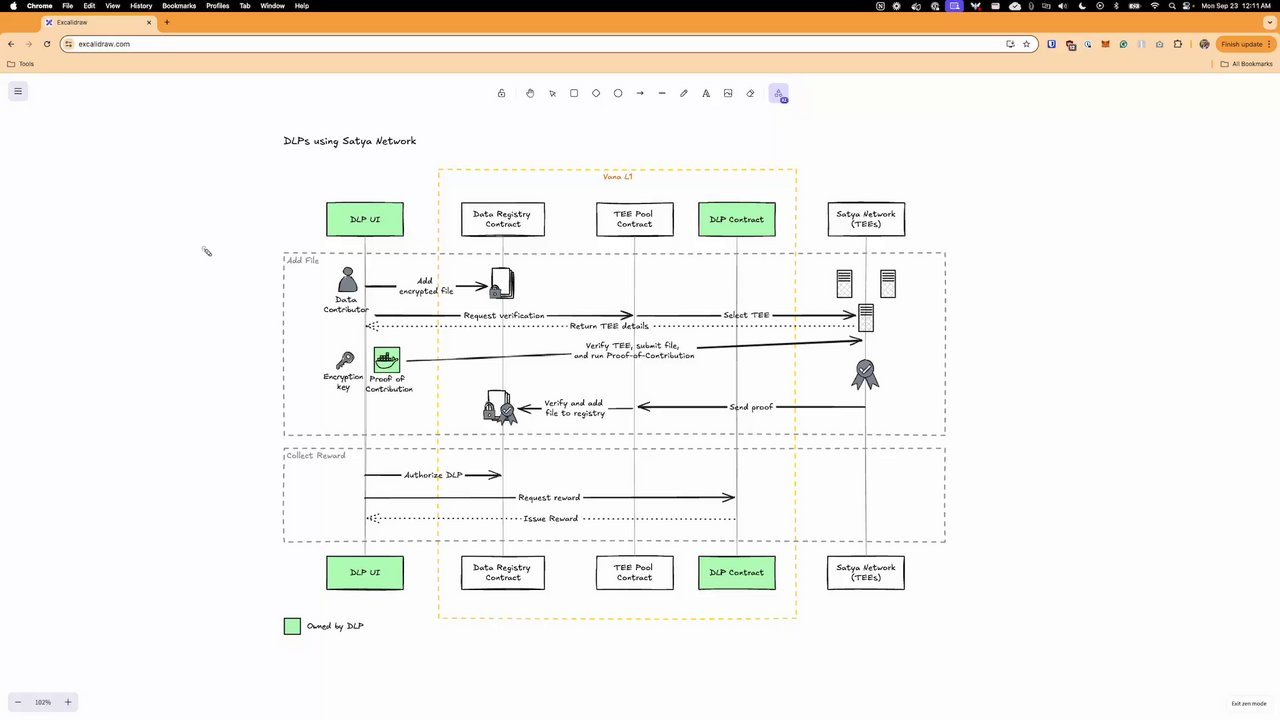
Task: Click the 'Issue Reward' label
Action: 551,519
